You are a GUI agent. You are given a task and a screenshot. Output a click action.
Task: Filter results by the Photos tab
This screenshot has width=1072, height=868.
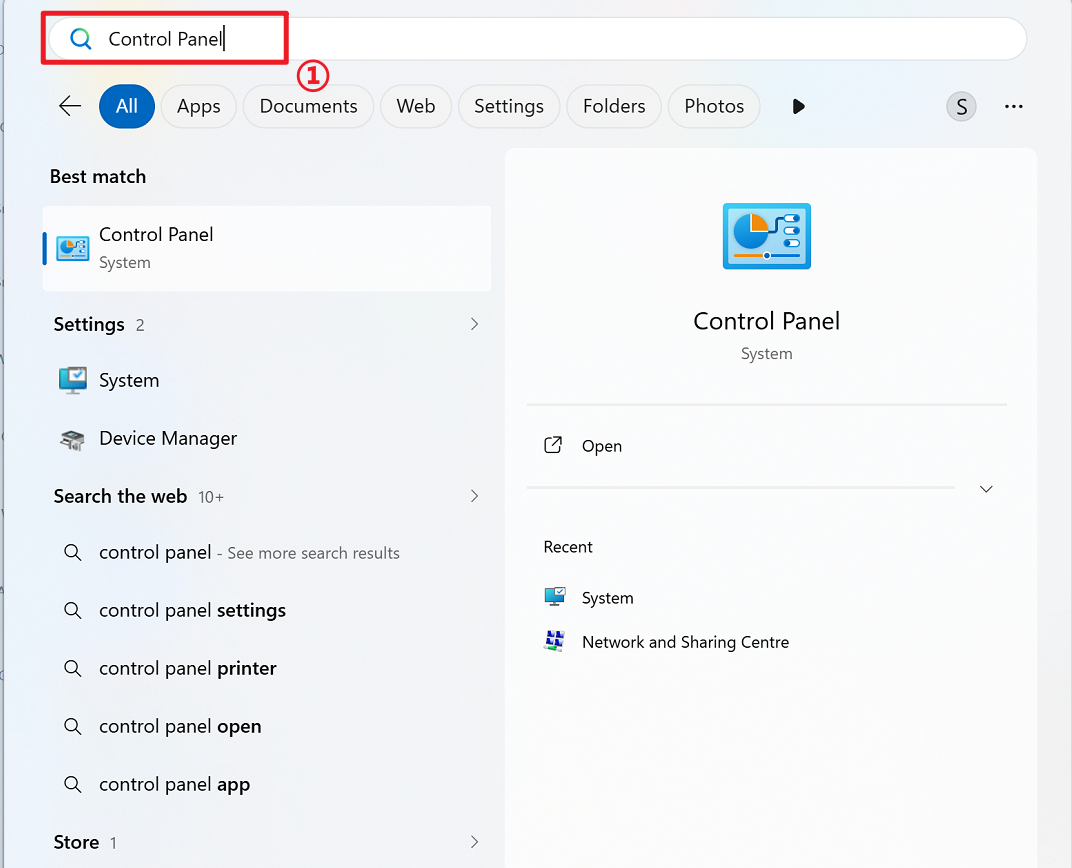point(713,106)
